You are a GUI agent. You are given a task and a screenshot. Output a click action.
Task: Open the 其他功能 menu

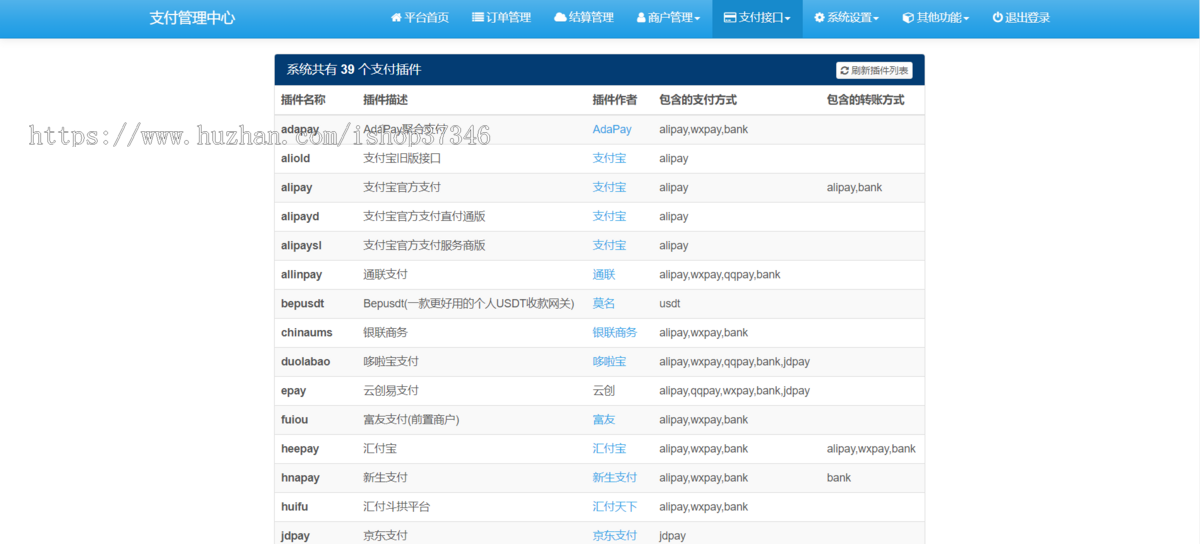point(936,18)
